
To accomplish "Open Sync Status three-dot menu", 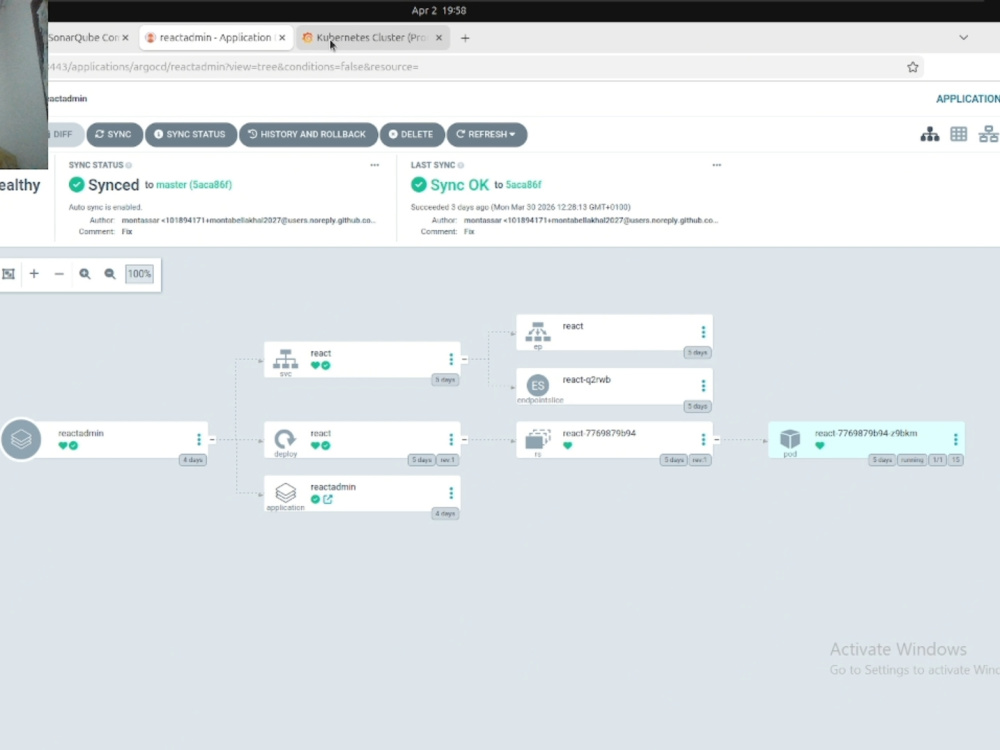I will click(x=374, y=165).
